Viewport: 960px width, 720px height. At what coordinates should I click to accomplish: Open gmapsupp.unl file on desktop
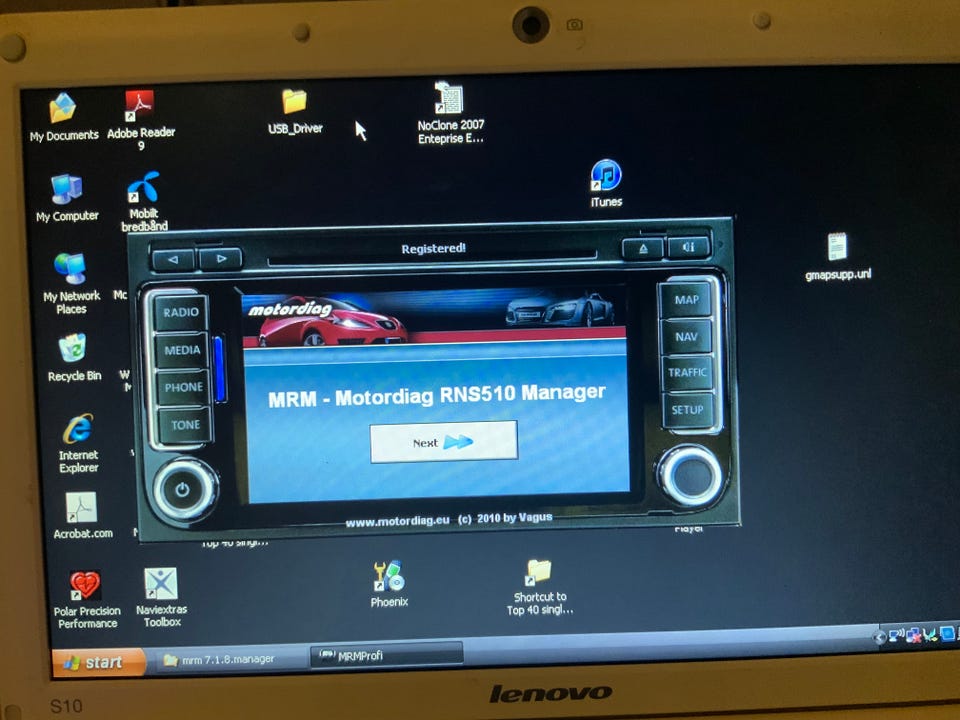tap(838, 257)
